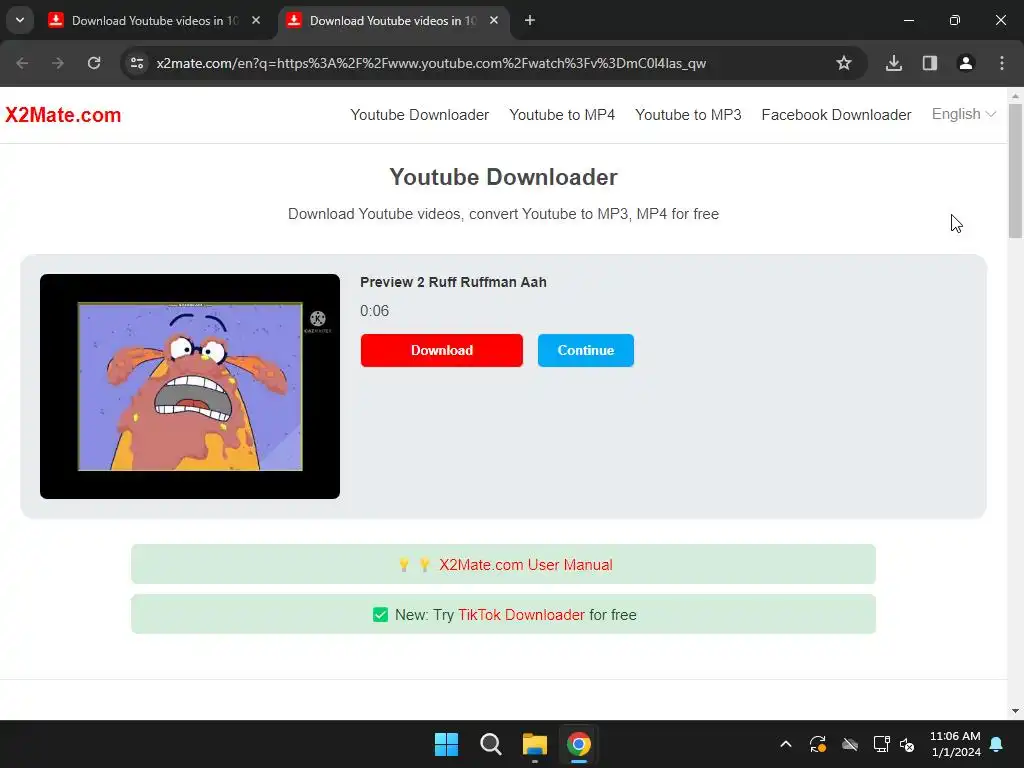Click the sync update tray icon

[x=818, y=744]
